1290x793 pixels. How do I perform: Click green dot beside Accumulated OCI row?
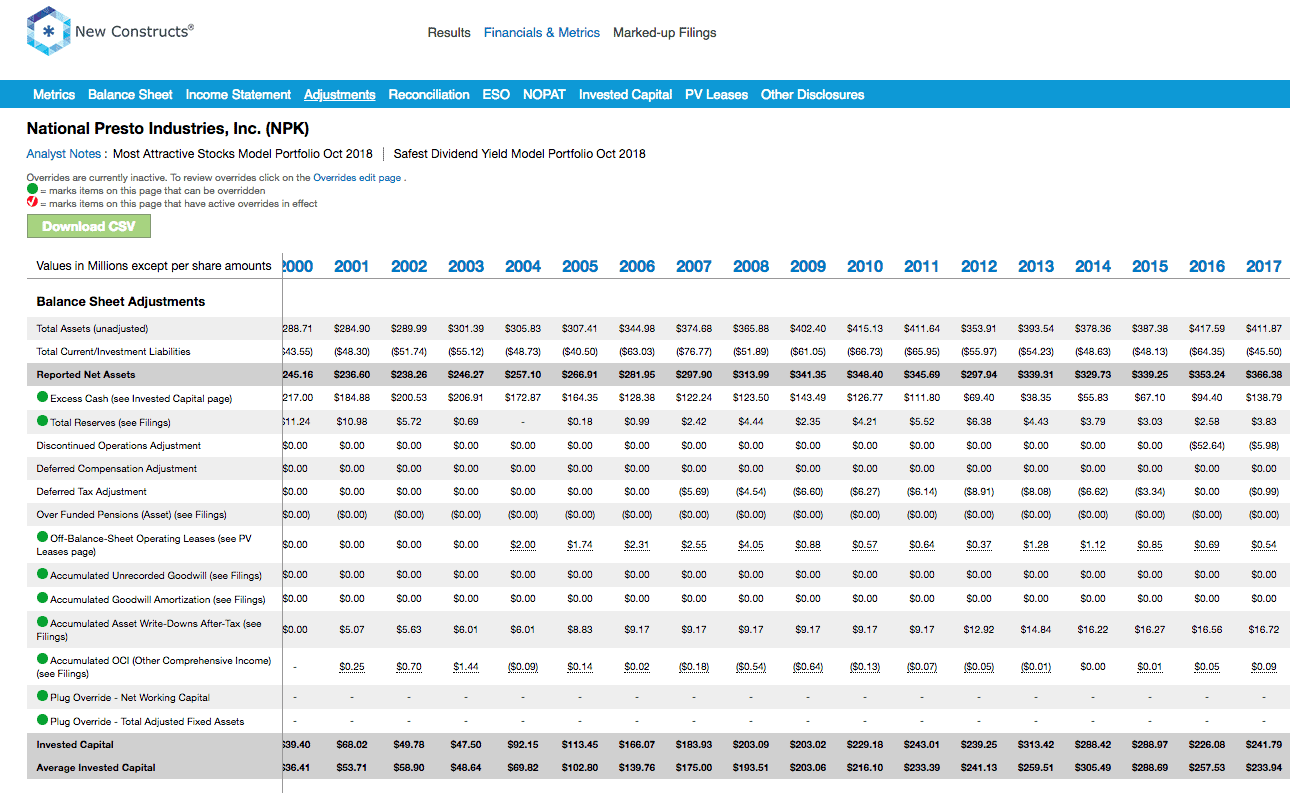42,659
